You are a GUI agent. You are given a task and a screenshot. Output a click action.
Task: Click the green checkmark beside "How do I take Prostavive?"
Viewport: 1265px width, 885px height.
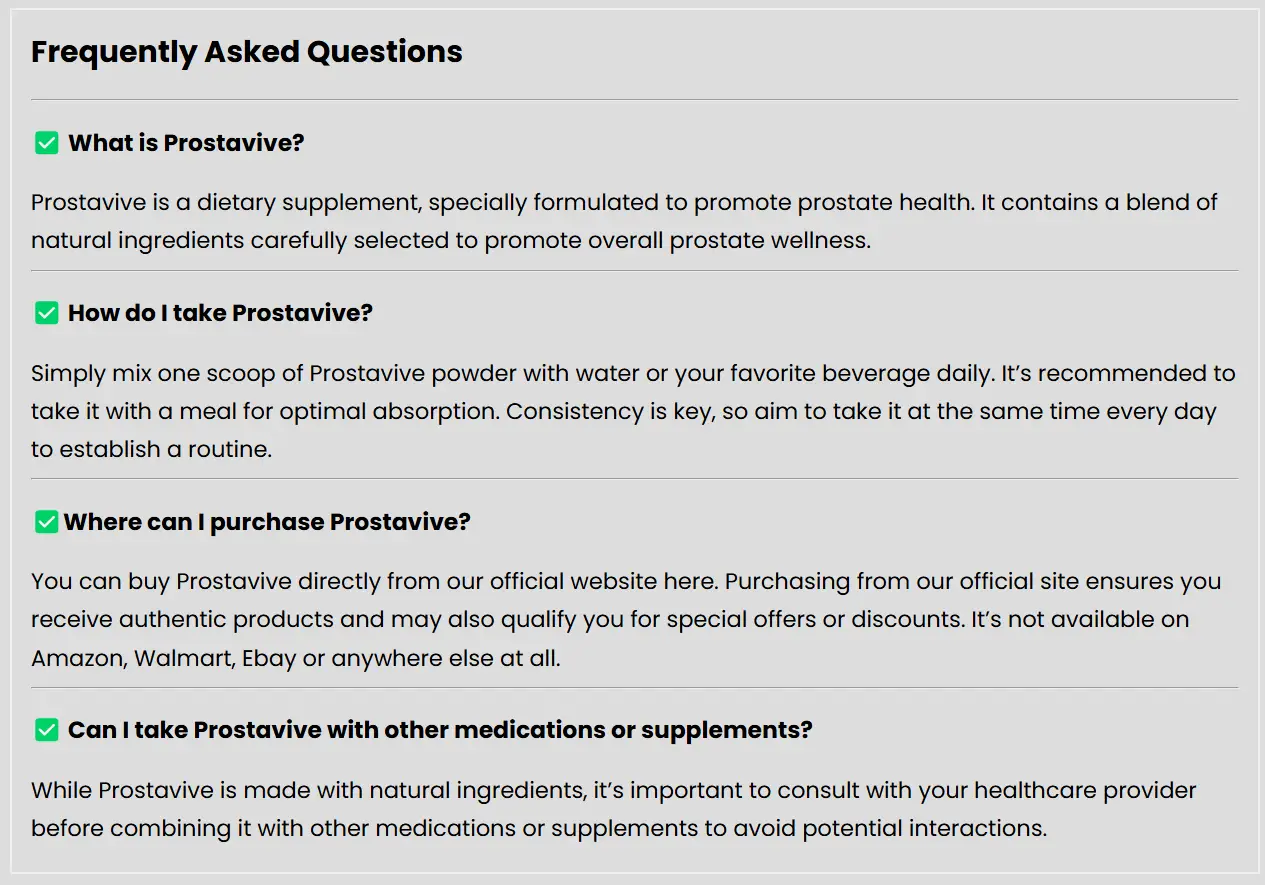pos(46,313)
